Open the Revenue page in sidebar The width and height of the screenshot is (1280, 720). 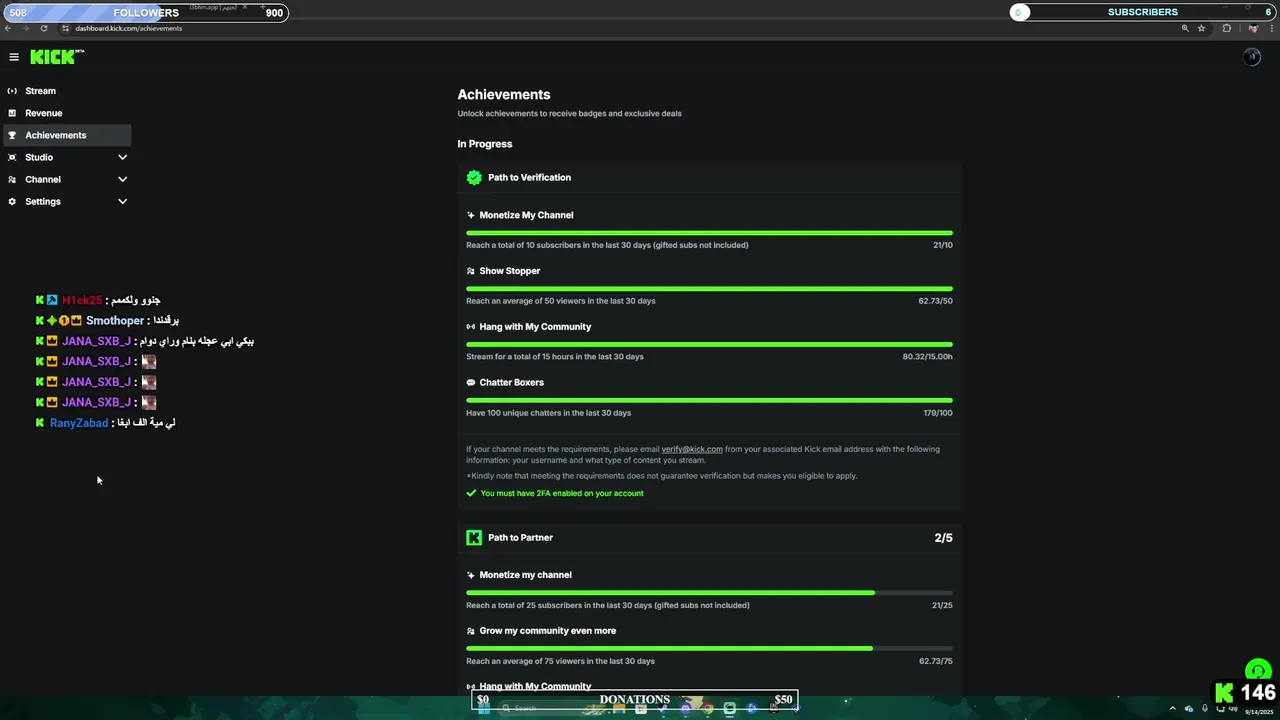click(67, 113)
